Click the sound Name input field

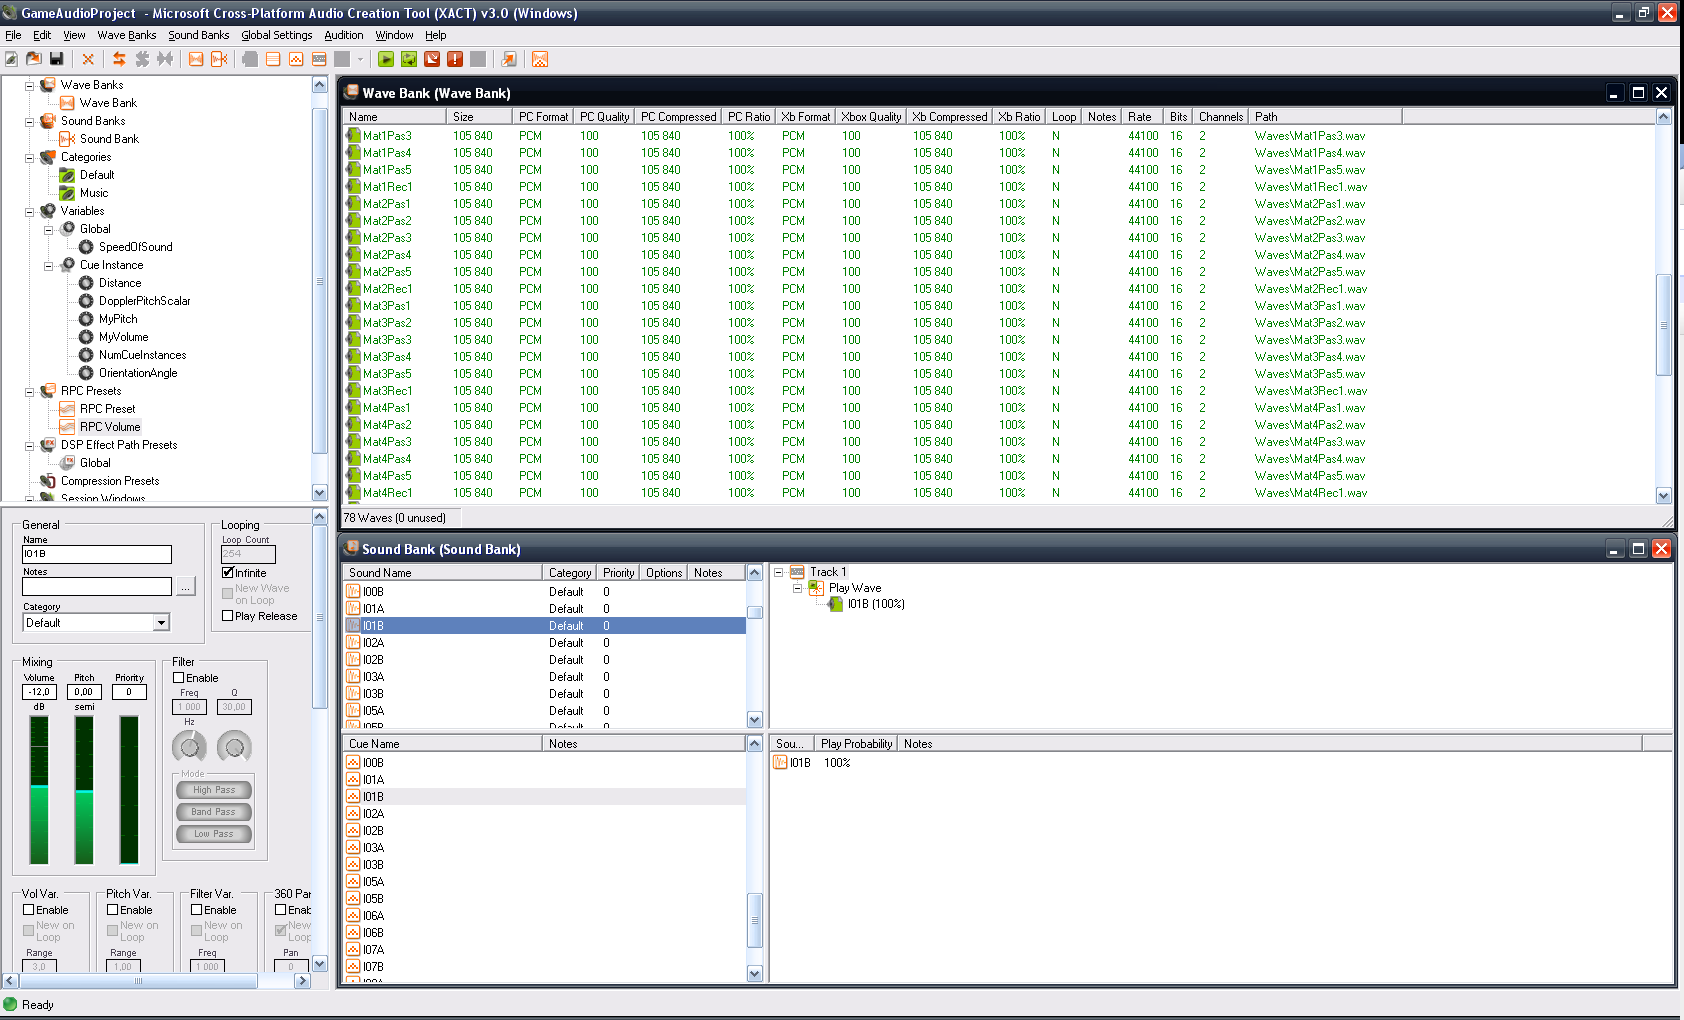tap(97, 554)
